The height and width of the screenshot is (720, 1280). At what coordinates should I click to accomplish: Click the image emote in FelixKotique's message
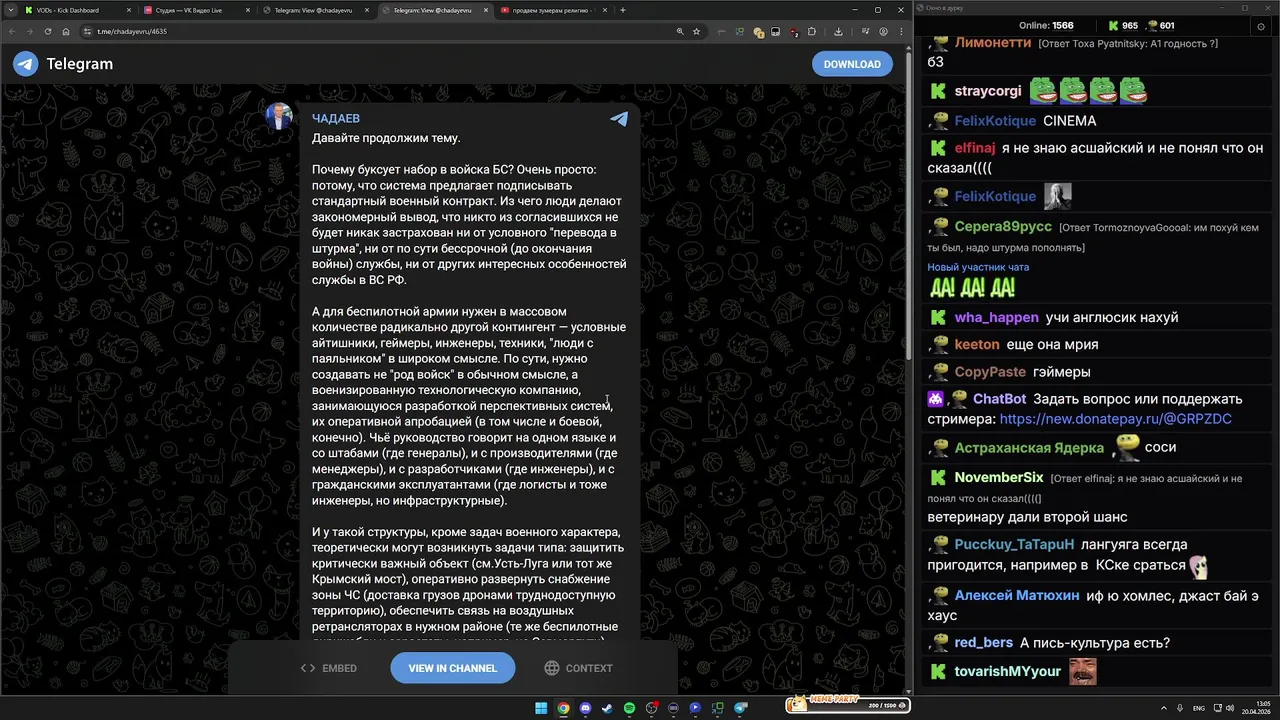point(1058,196)
